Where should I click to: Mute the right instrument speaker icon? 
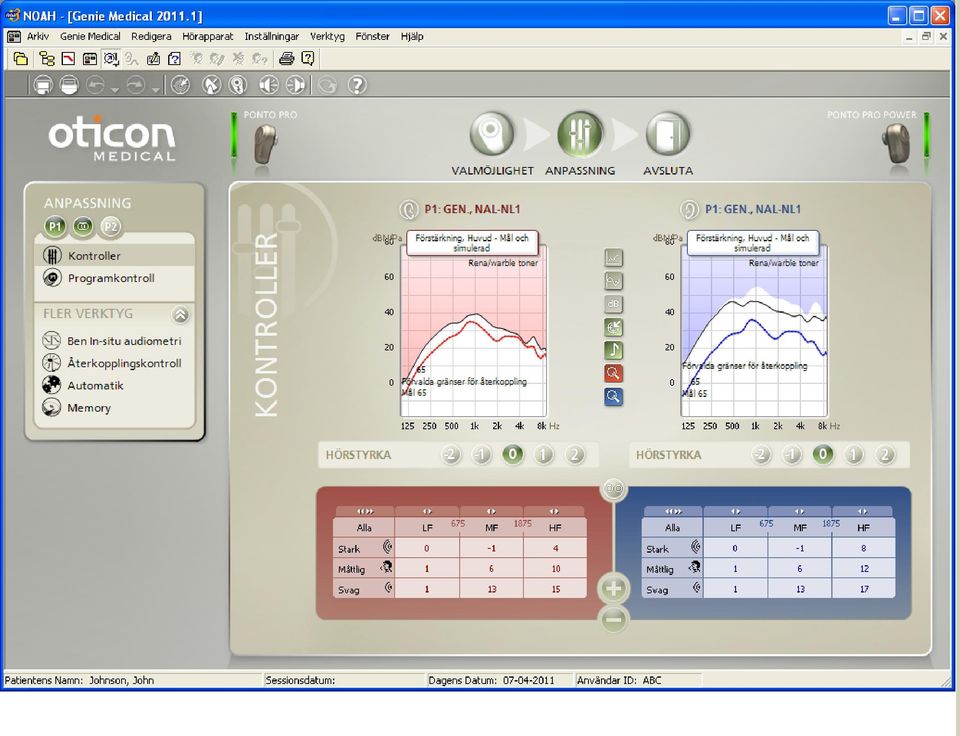coord(295,84)
